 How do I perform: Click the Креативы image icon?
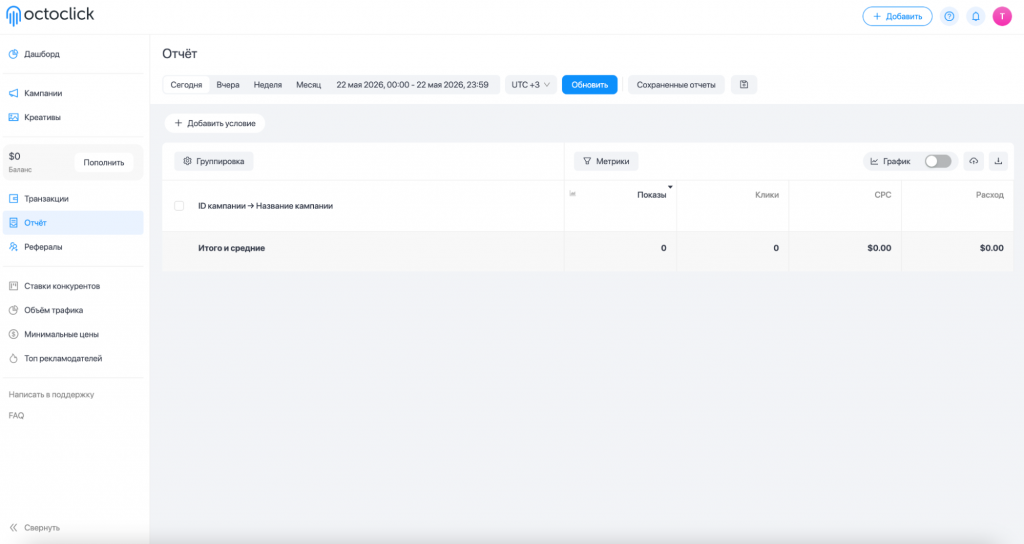coord(13,118)
